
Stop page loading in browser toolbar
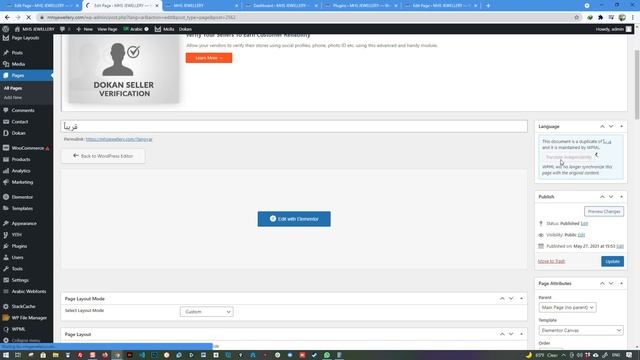coord(28,18)
